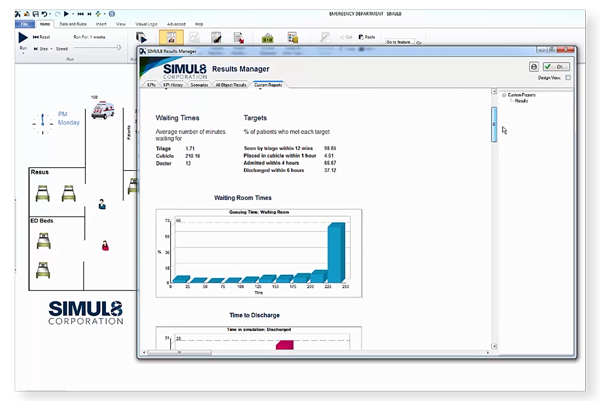Switch to the Data and Rules tab

pos(73,24)
